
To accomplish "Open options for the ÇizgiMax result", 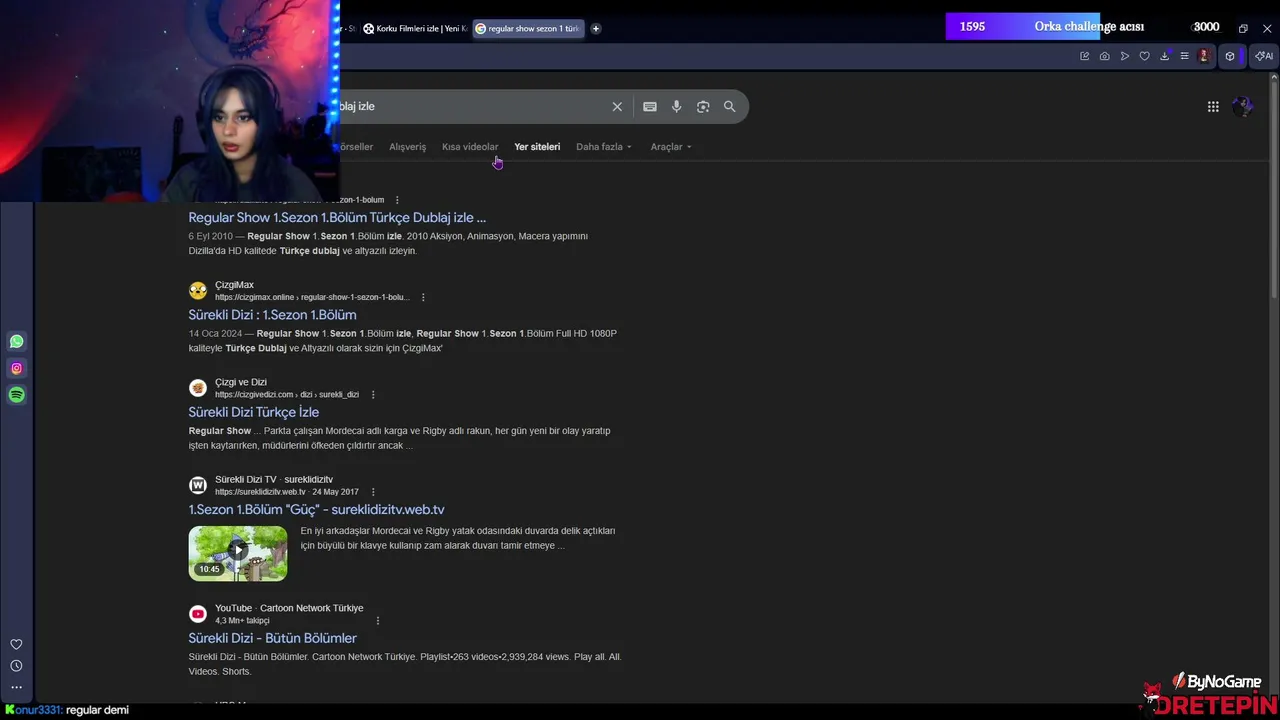I will click(x=423, y=297).
